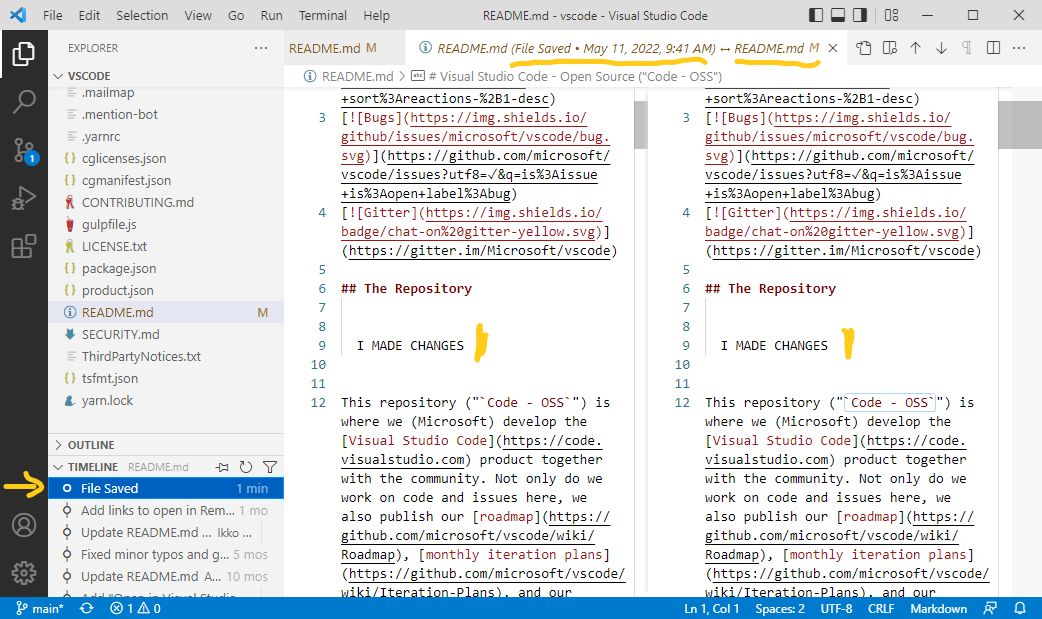The width and height of the screenshot is (1042, 619).
Task: Show errors and warnings in status bar
Action: tap(135, 608)
